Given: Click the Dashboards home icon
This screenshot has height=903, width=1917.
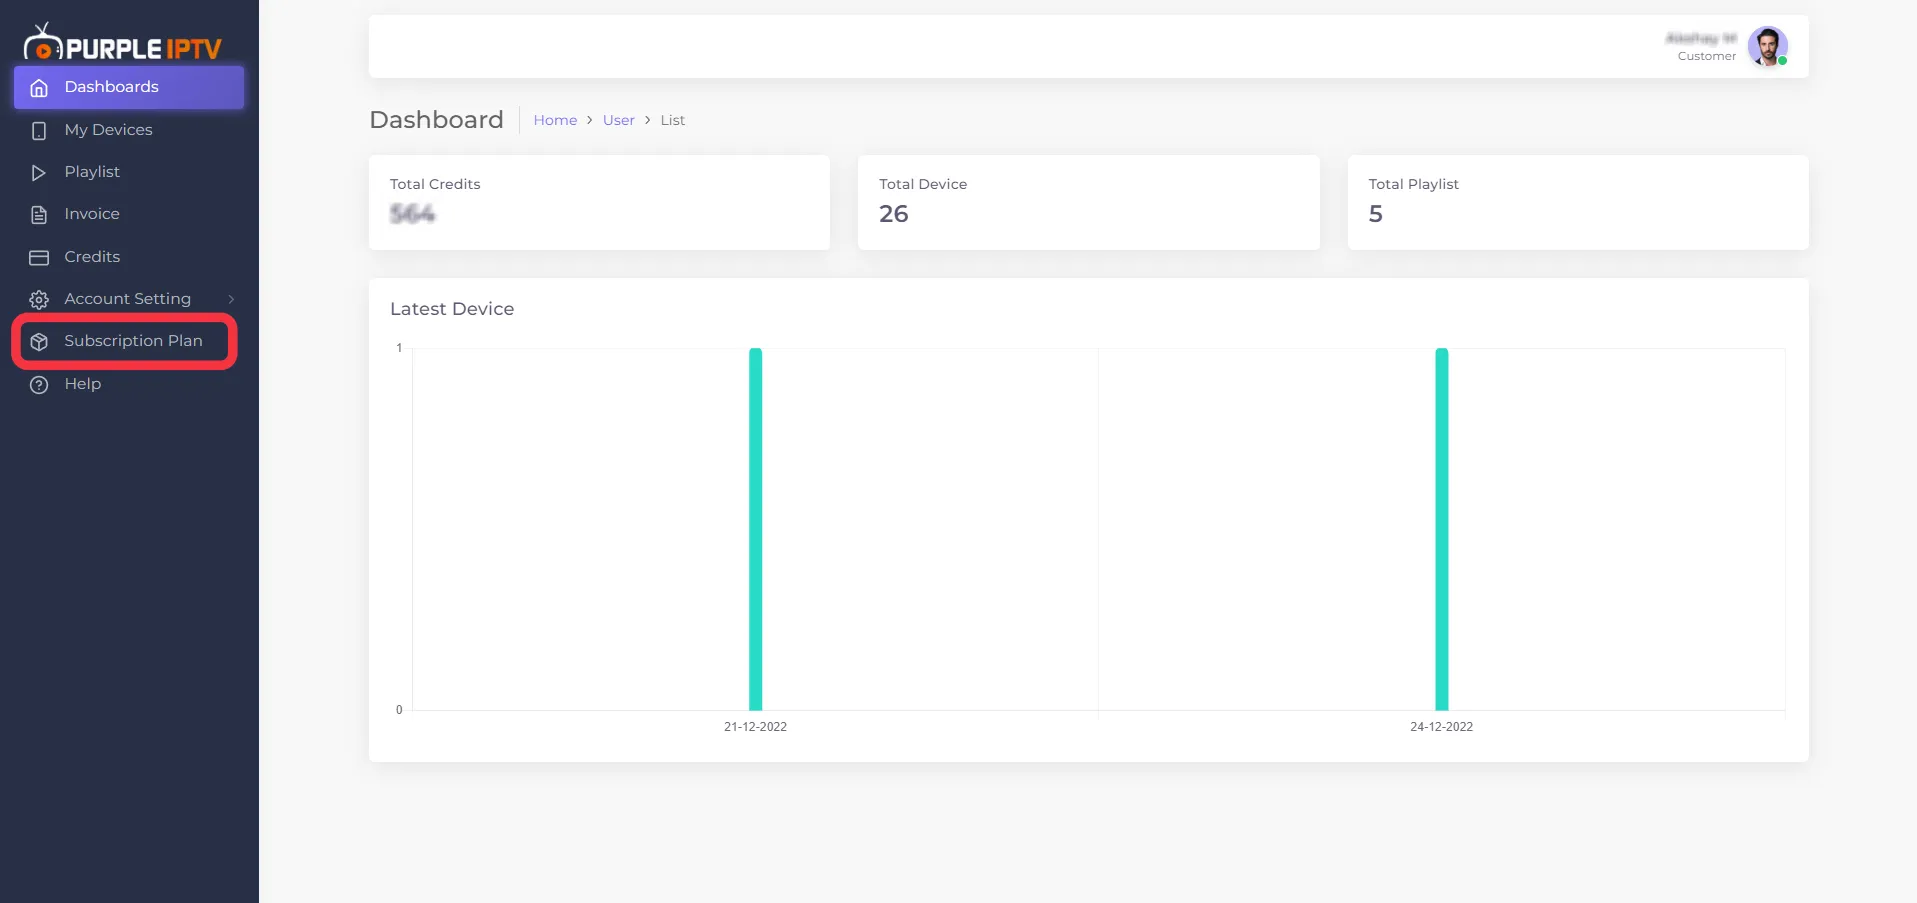Looking at the screenshot, I should (39, 88).
